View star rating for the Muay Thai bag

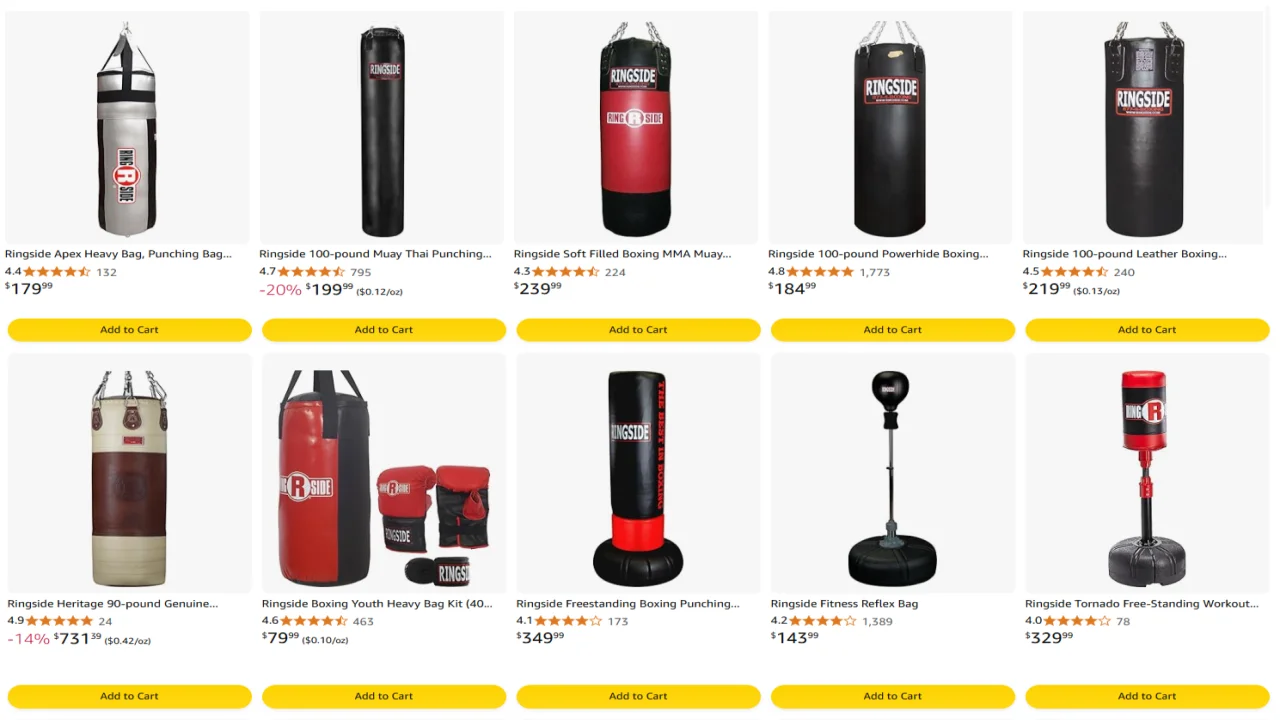311,272
